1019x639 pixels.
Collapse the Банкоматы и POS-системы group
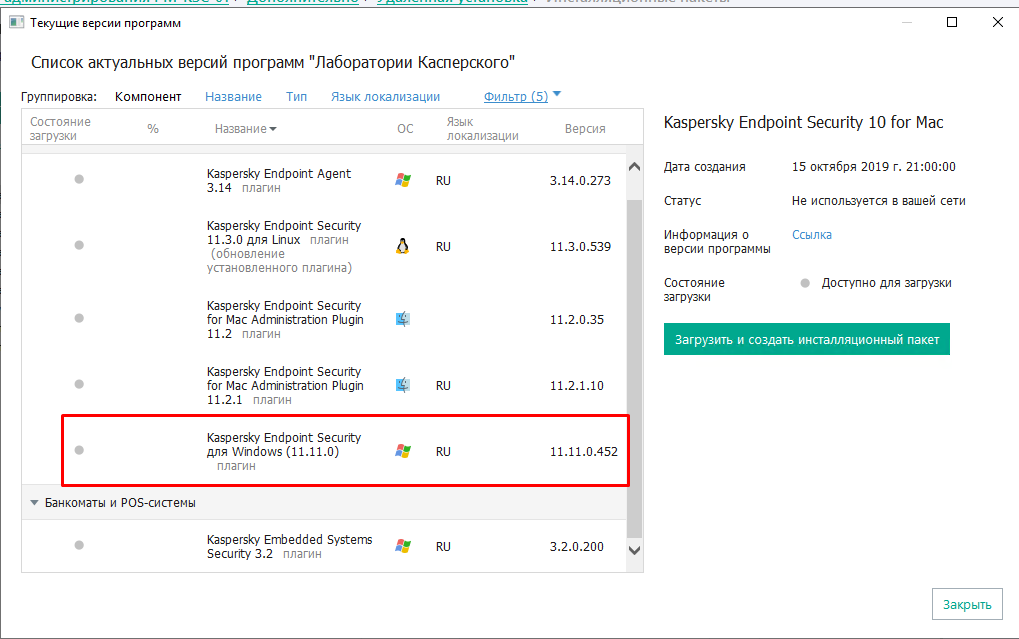tap(35, 503)
